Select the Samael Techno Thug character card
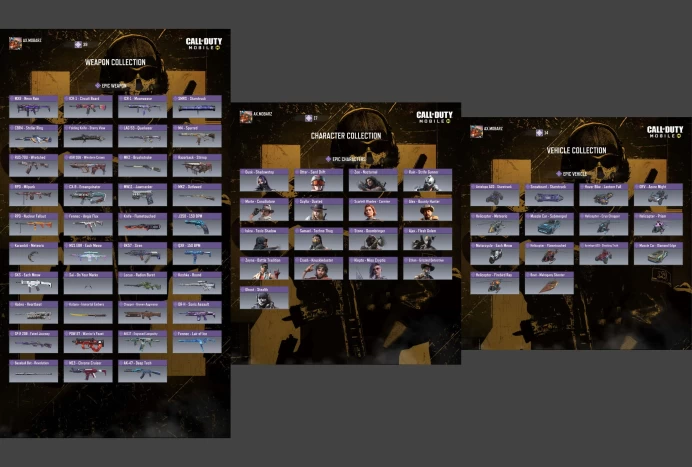 (318, 239)
